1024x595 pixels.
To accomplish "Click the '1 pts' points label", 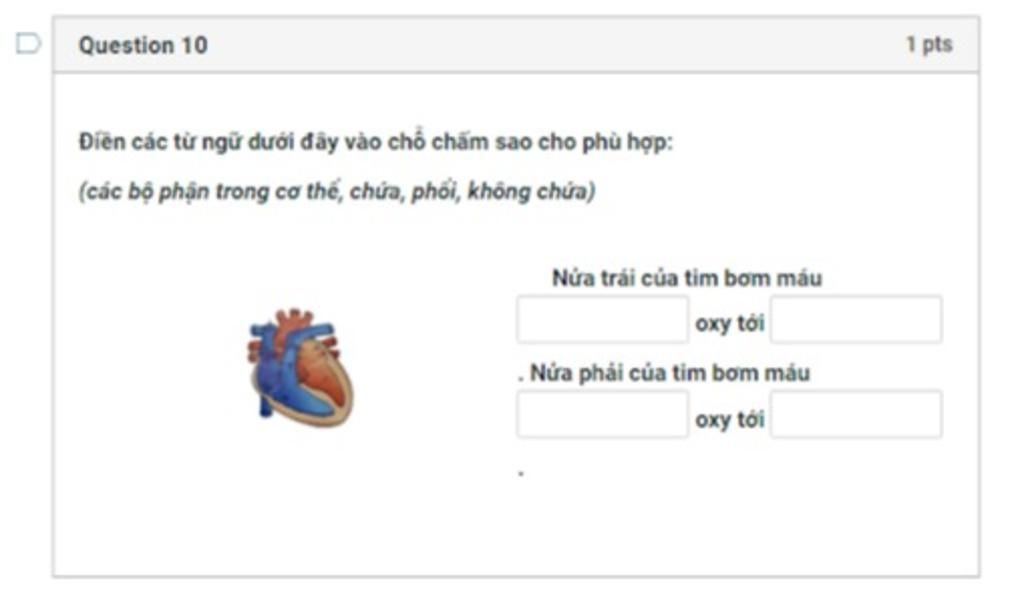I will pyautogui.click(x=929, y=44).
